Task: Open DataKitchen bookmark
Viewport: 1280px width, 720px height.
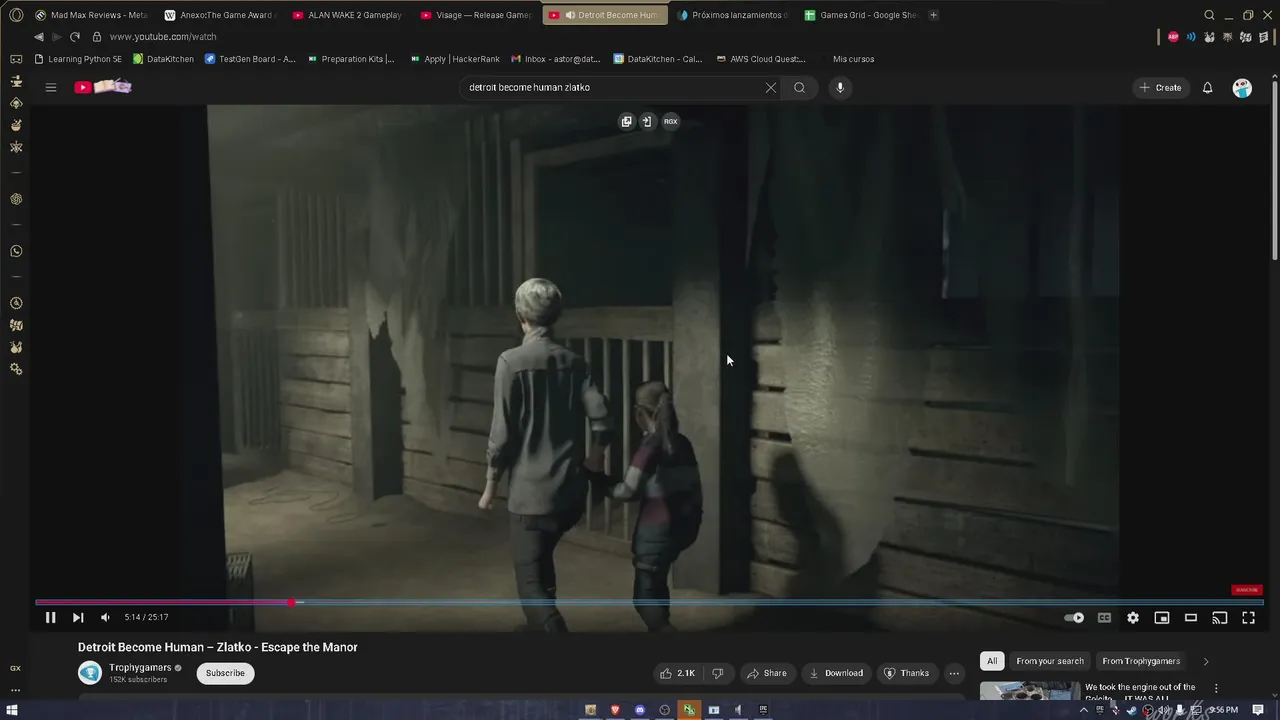Action: coord(163,59)
